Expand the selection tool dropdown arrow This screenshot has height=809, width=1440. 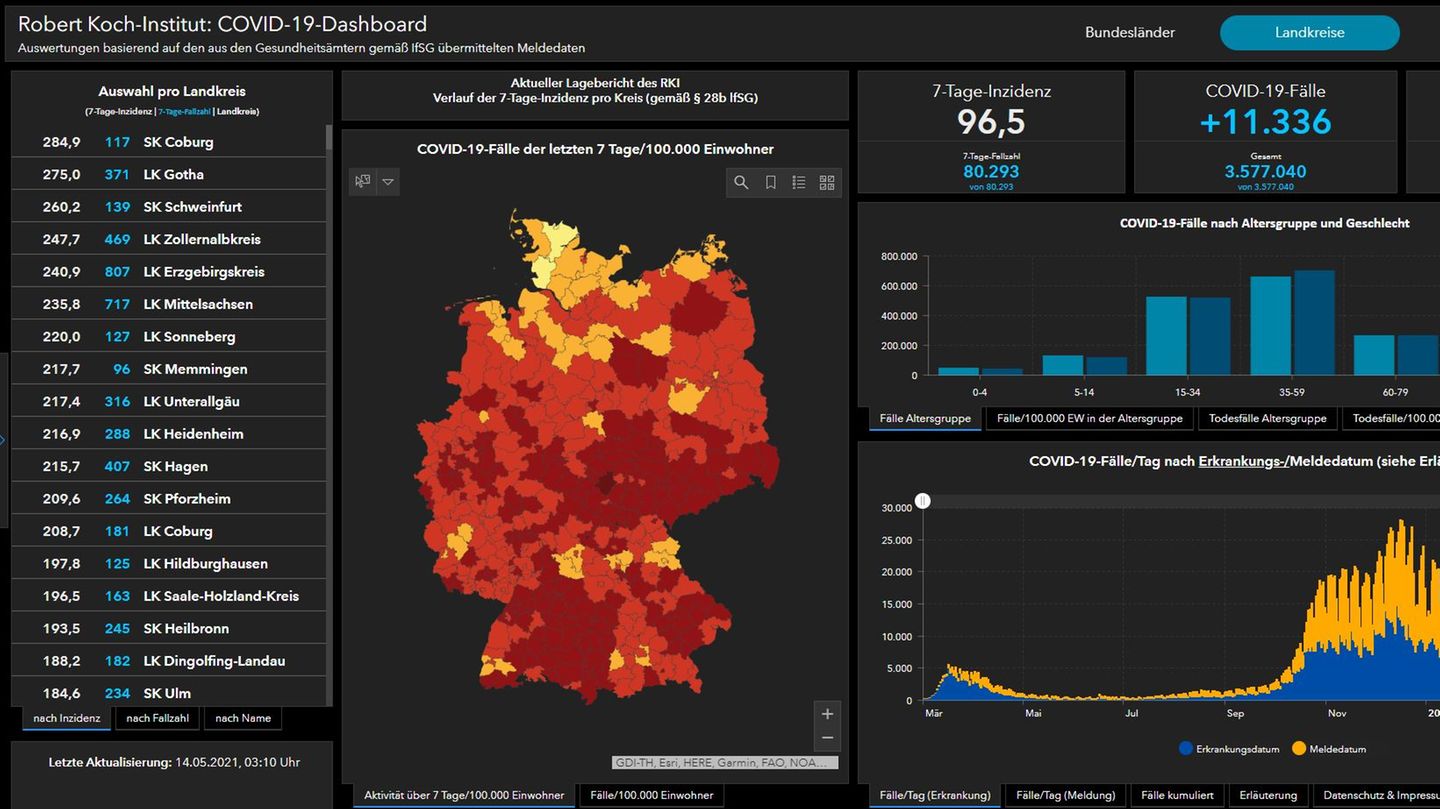(x=388, y=181)
